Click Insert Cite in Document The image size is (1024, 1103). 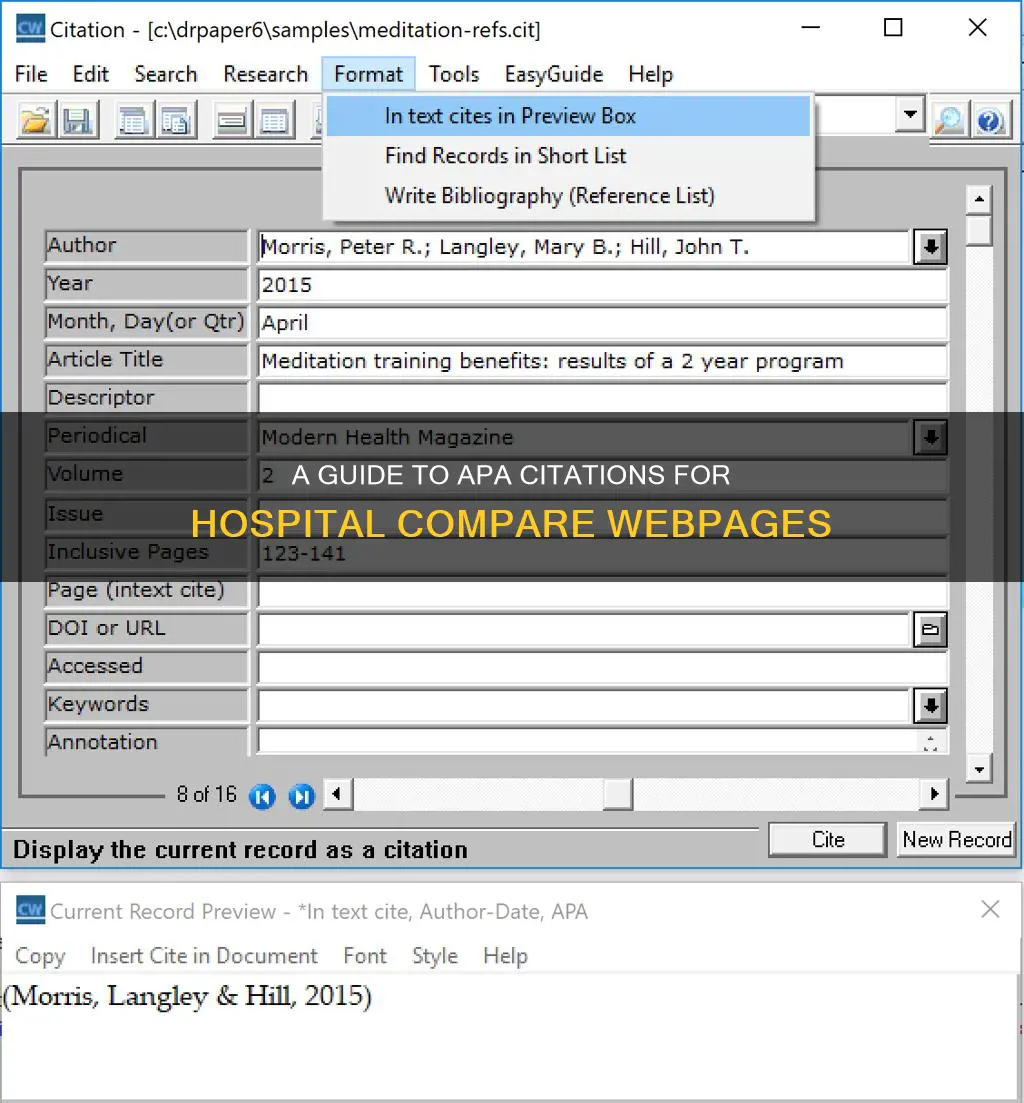point(204,956)
